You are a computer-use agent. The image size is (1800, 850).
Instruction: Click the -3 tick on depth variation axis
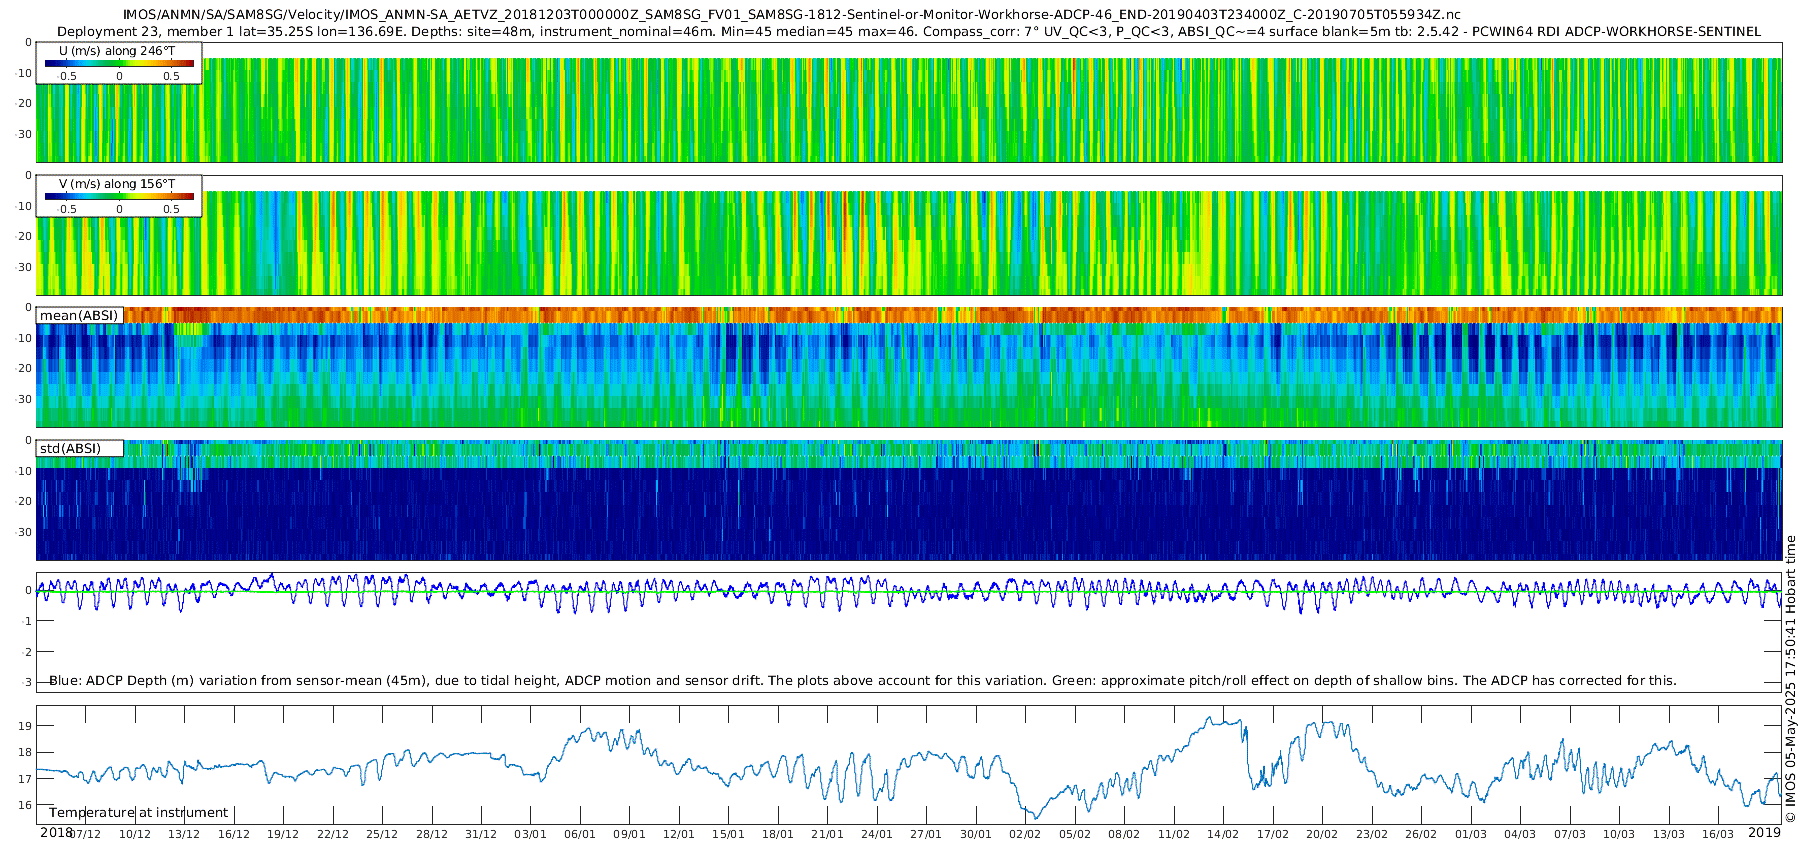pyautogui.click(x=26, y=683)
